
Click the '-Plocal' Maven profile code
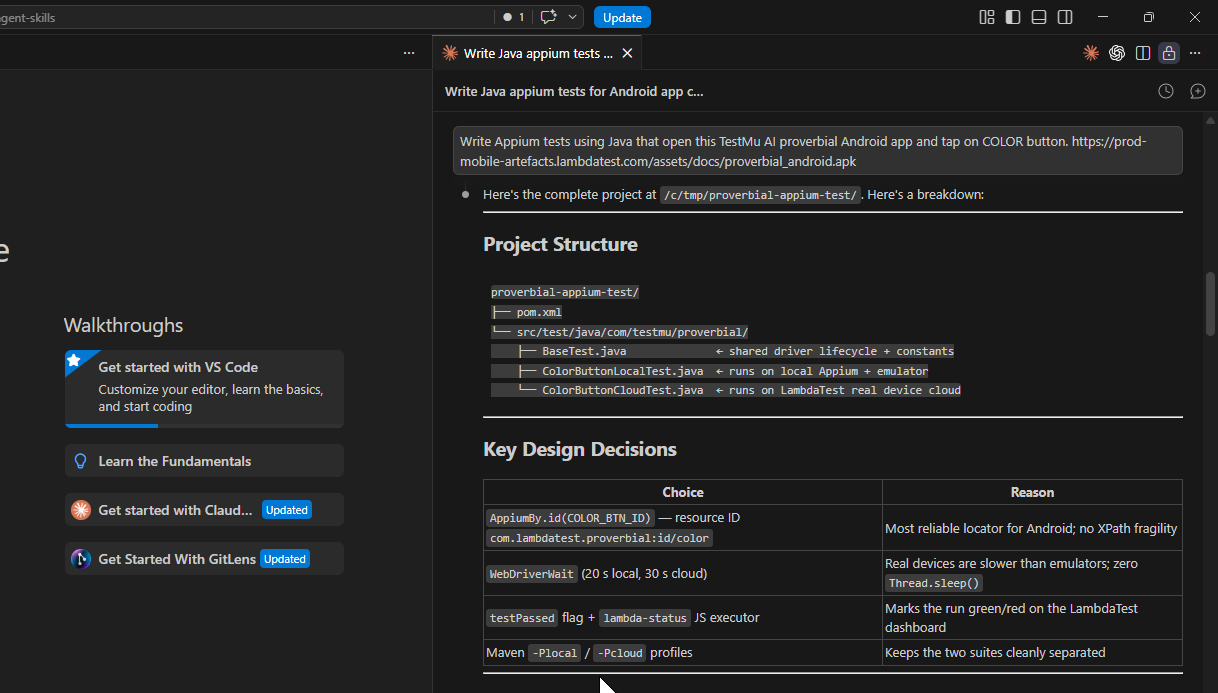pyautogui.click(x=555, y=653)
